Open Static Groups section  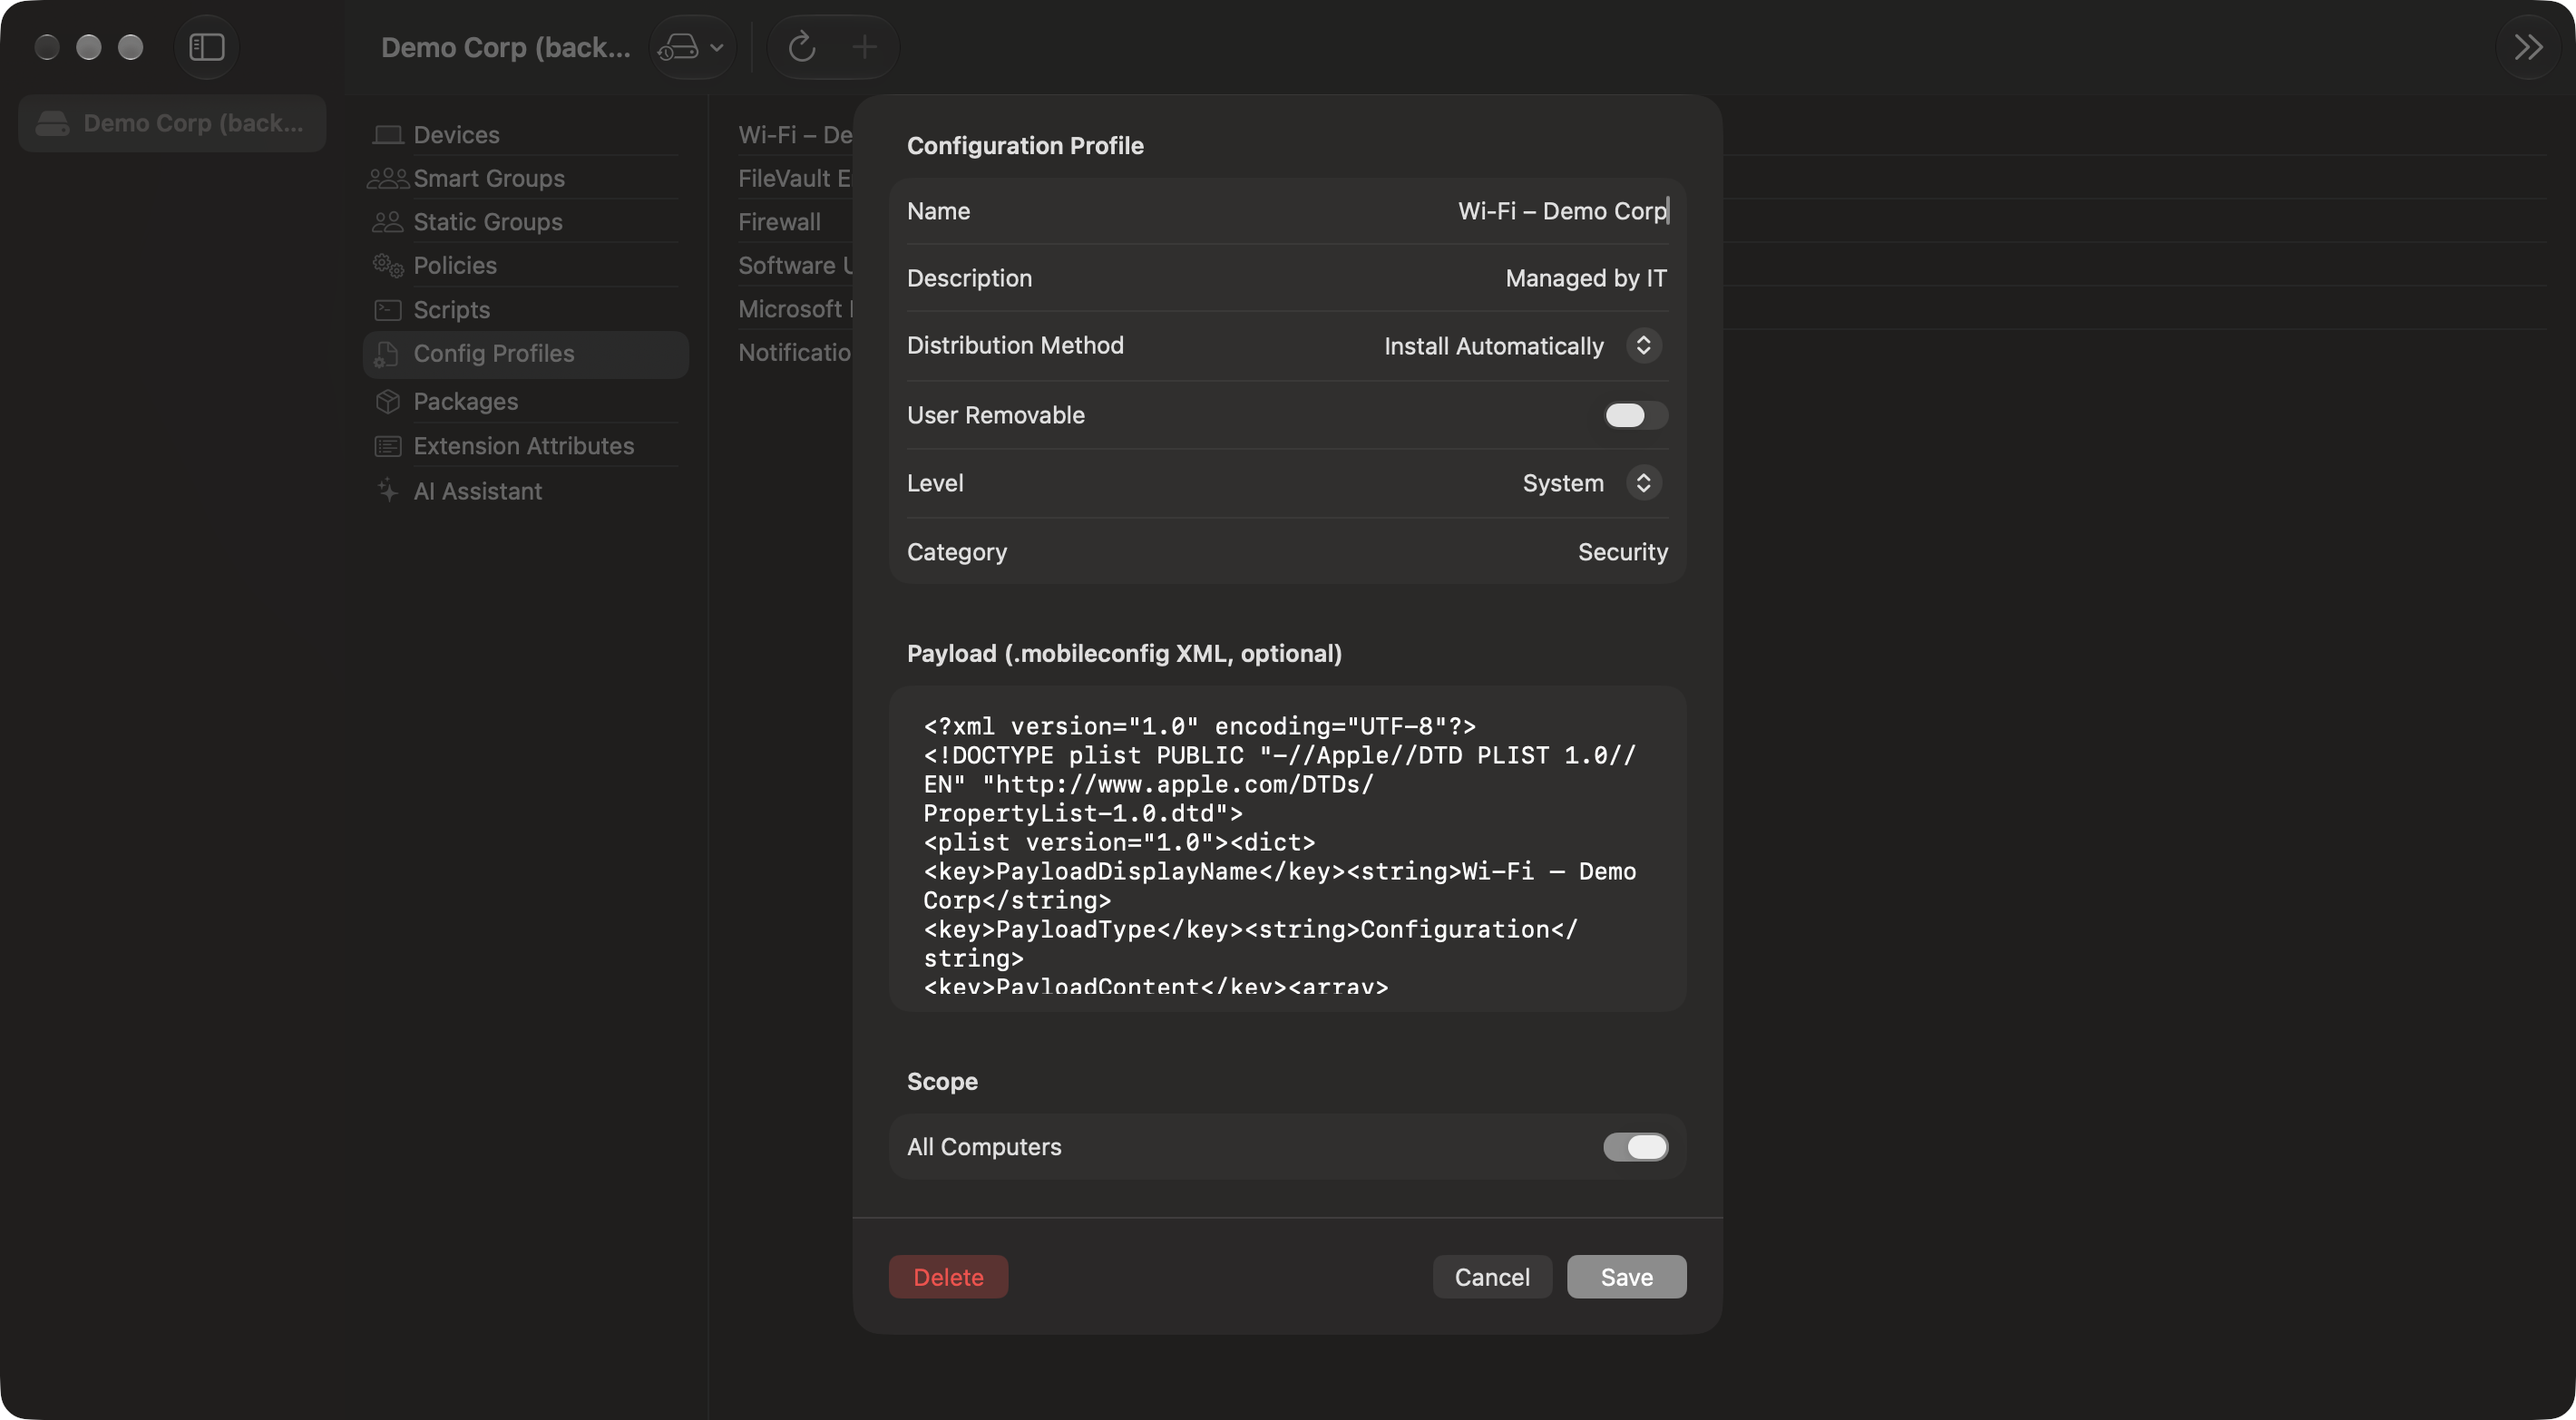click(x=526, y=221)
